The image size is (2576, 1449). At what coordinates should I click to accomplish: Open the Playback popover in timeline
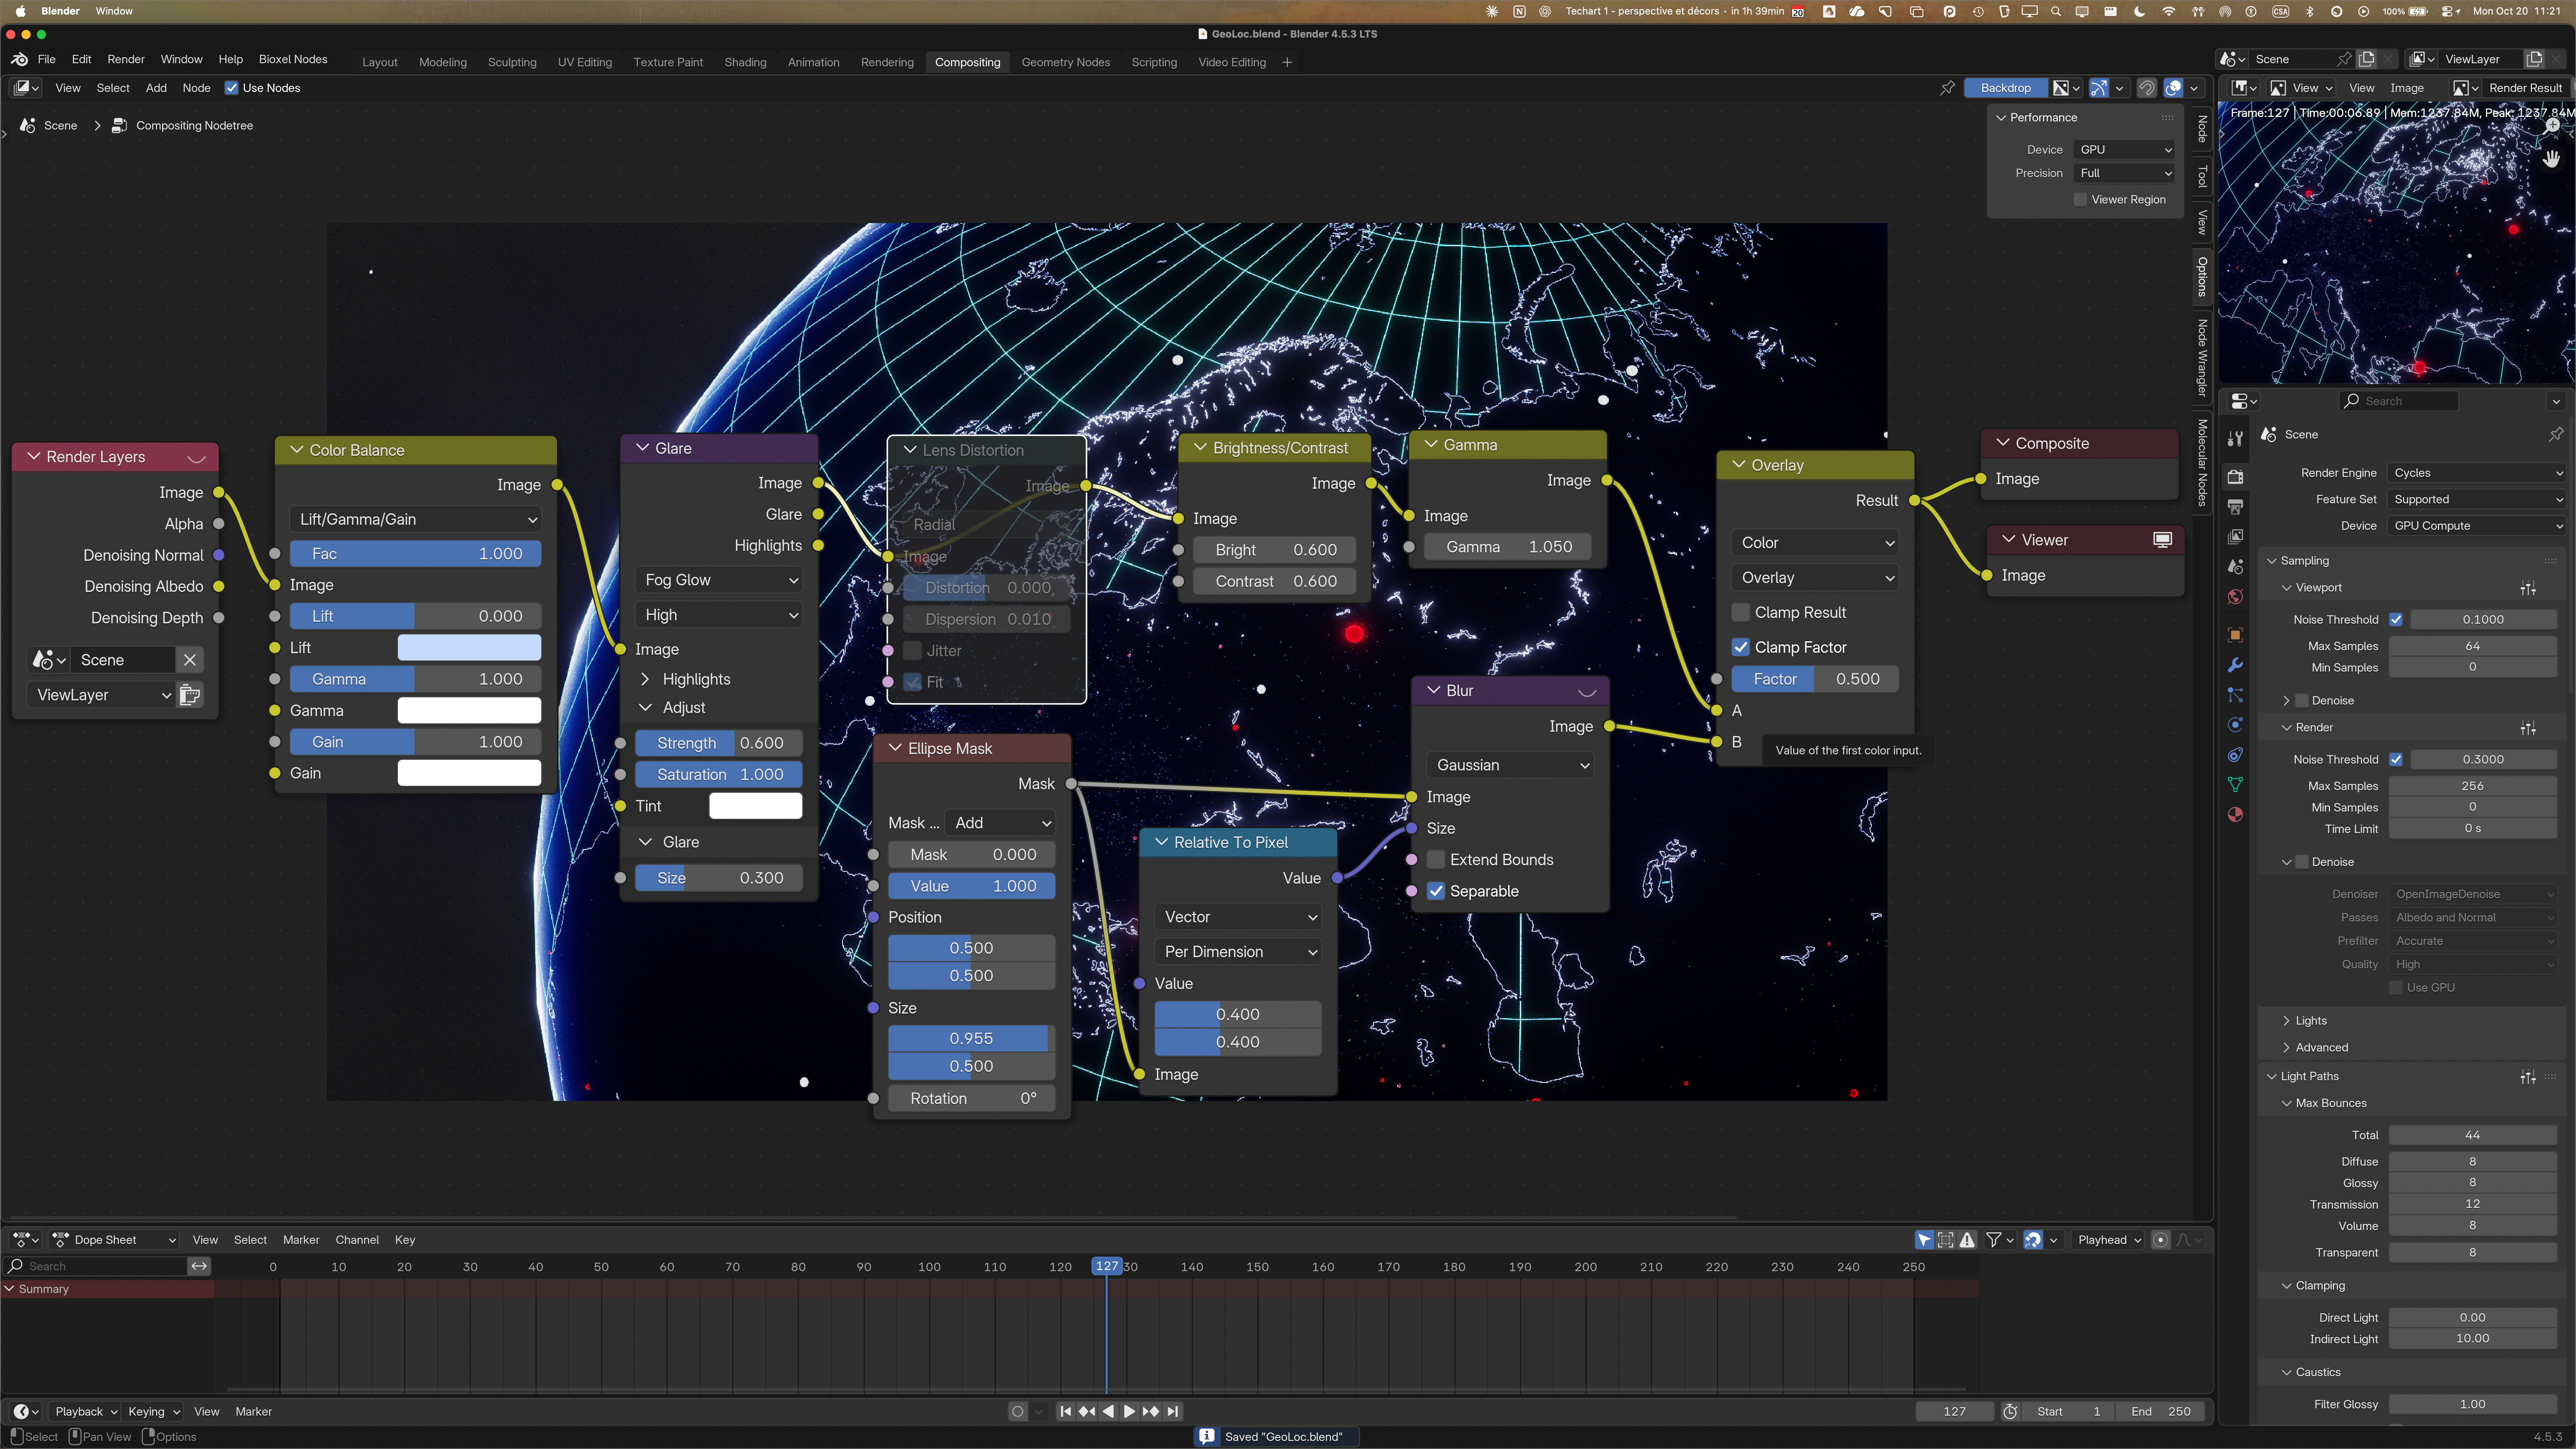coord(86,1412)
